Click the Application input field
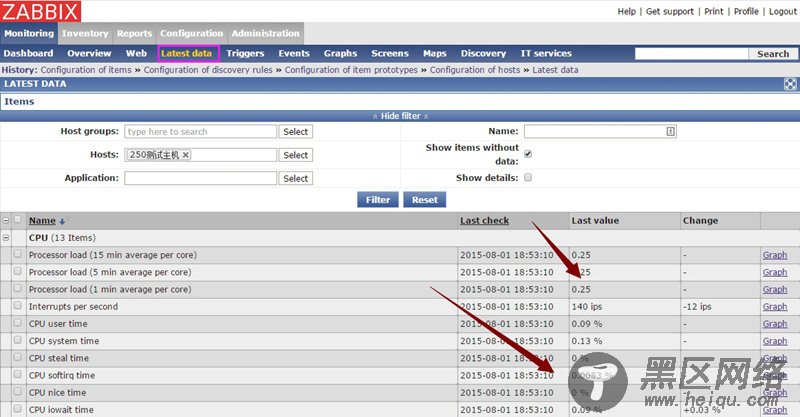The height and width of the screenshot is (417, 800). click(201, 178)
